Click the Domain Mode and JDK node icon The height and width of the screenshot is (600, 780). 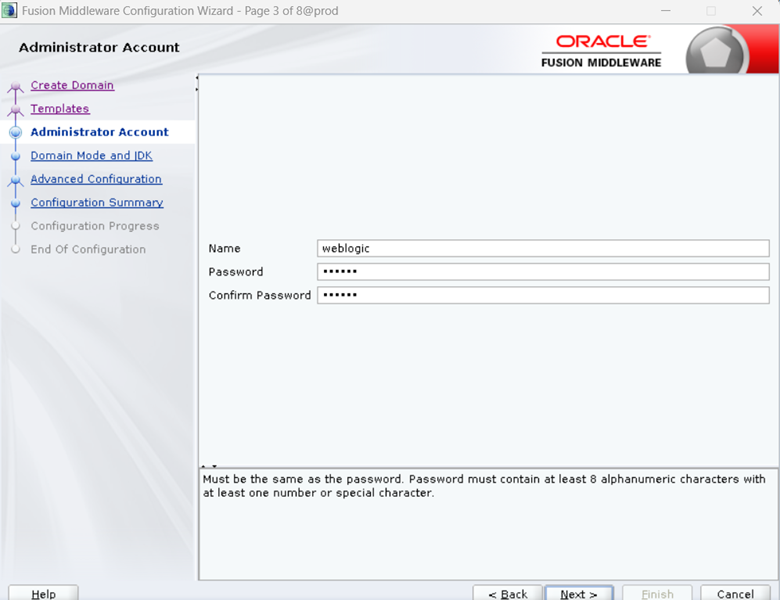[15, 156]
